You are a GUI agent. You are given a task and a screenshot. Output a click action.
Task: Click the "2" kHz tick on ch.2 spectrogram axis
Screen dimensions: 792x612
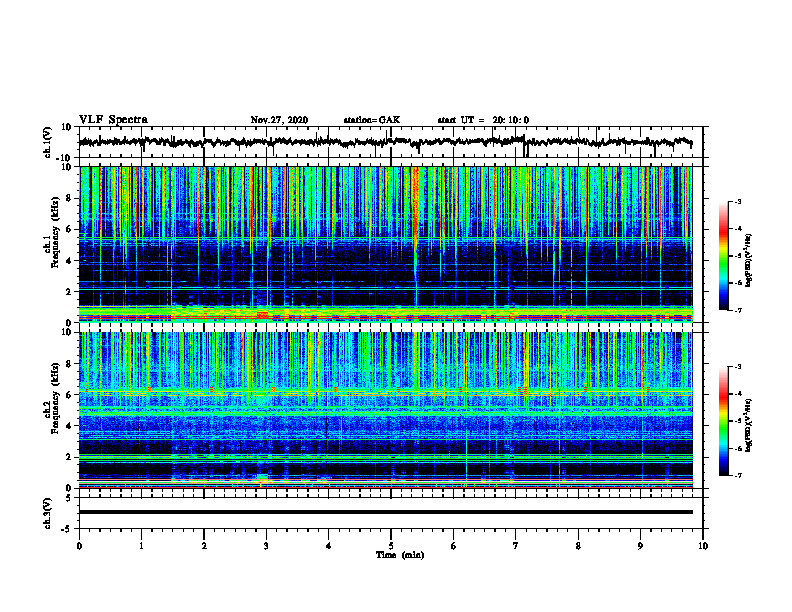pyautogui.click(x=69, y=457)
